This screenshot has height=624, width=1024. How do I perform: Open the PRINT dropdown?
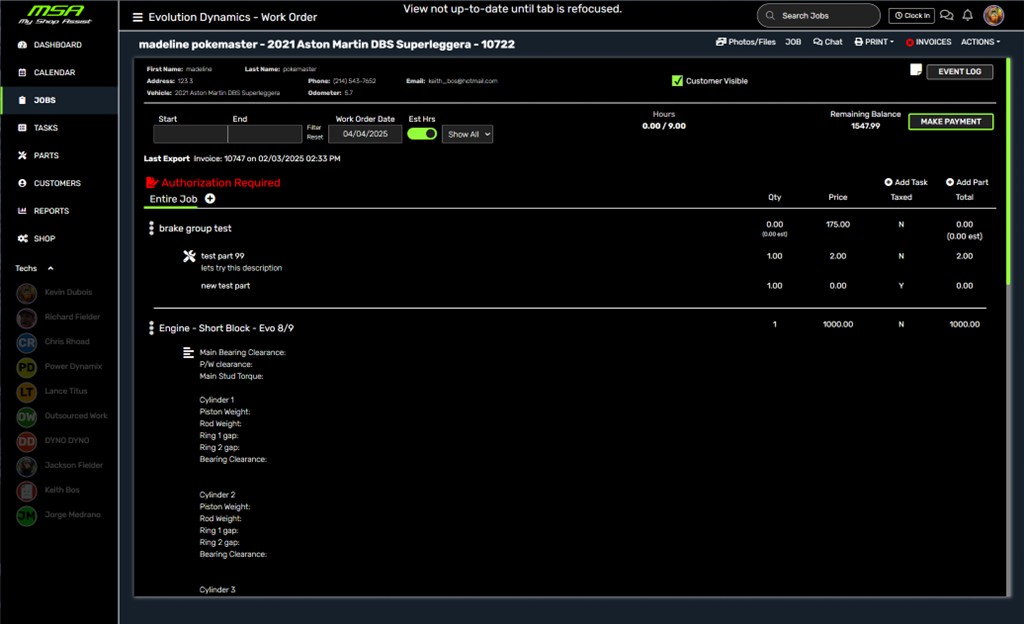(874, 42)
